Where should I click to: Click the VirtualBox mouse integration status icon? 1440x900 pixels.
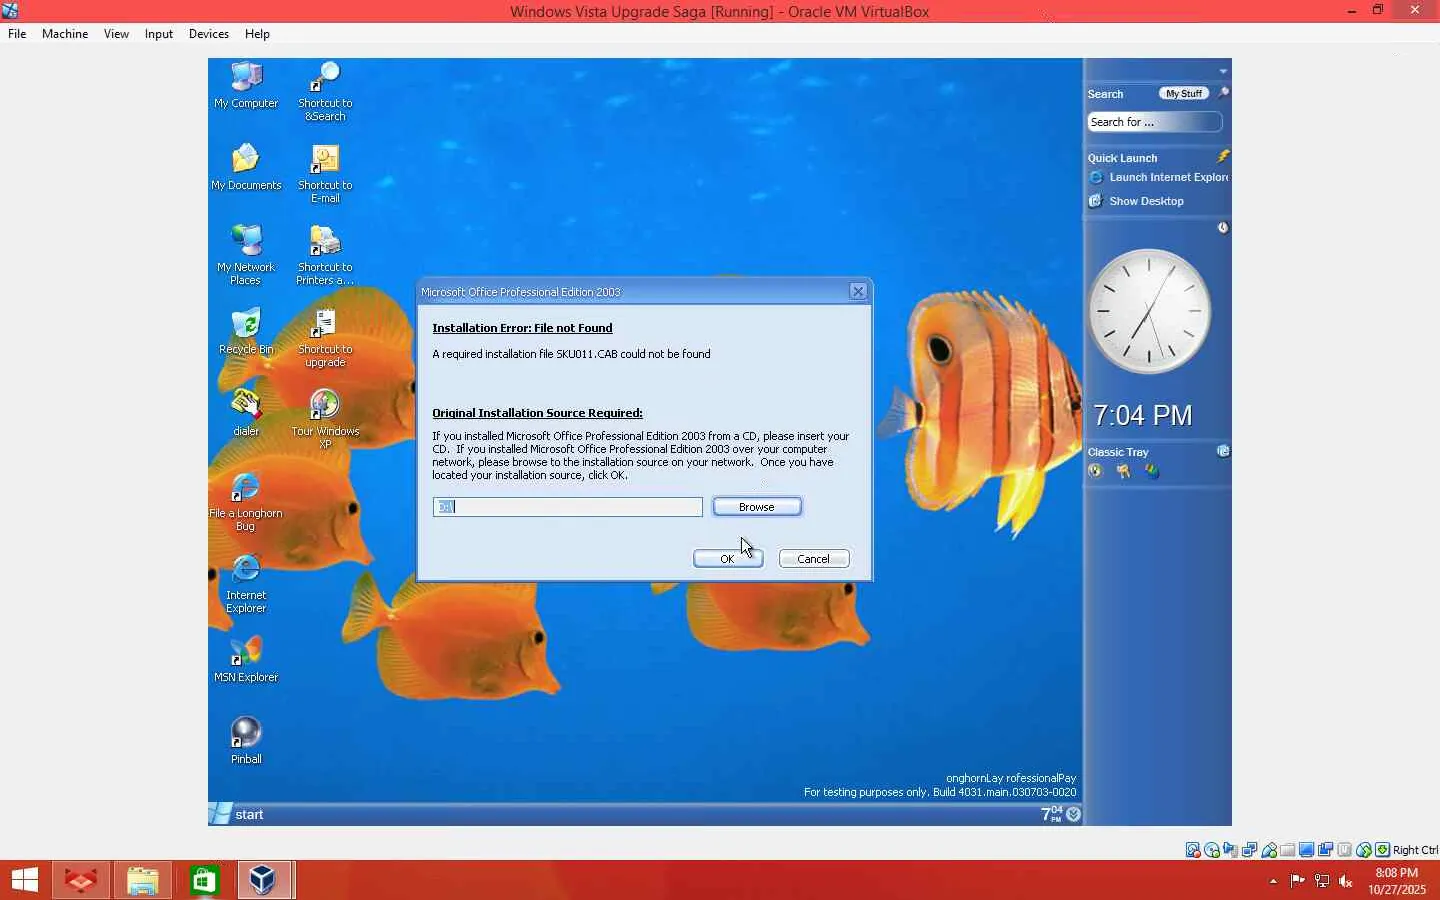point(1364,850)
